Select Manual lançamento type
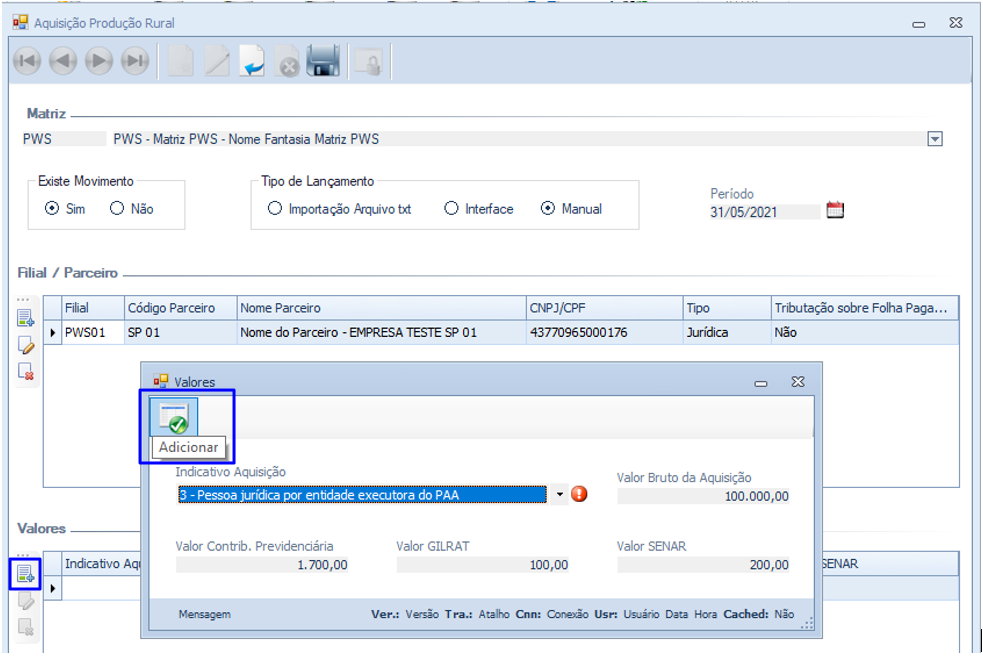The width and height of the screenshot is (983, 657). [x=548, y=208]
